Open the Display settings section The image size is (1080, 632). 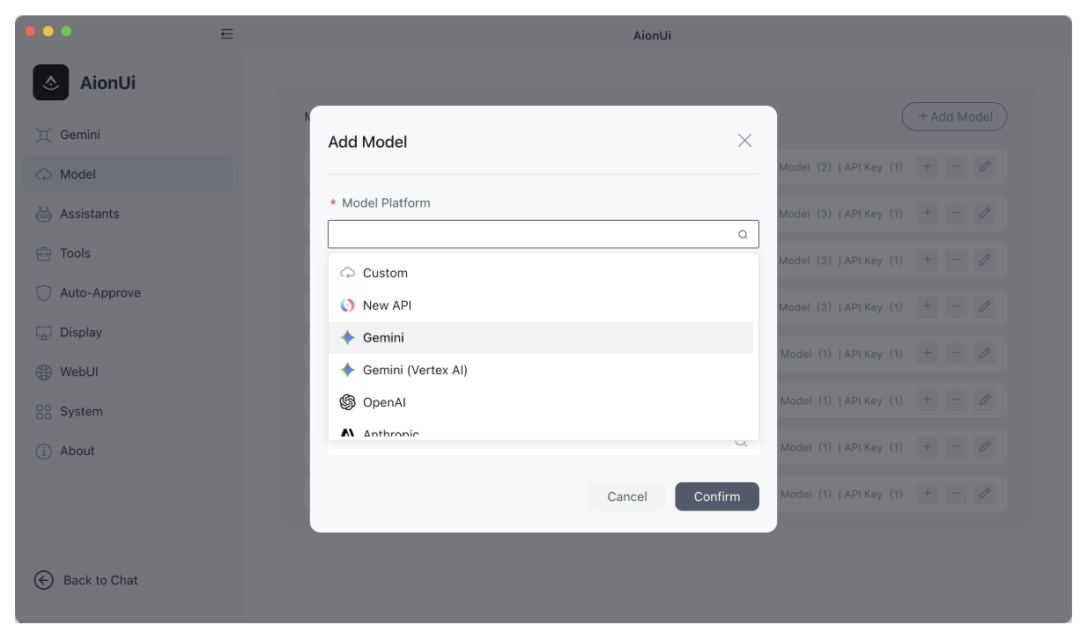pos(80,332)
